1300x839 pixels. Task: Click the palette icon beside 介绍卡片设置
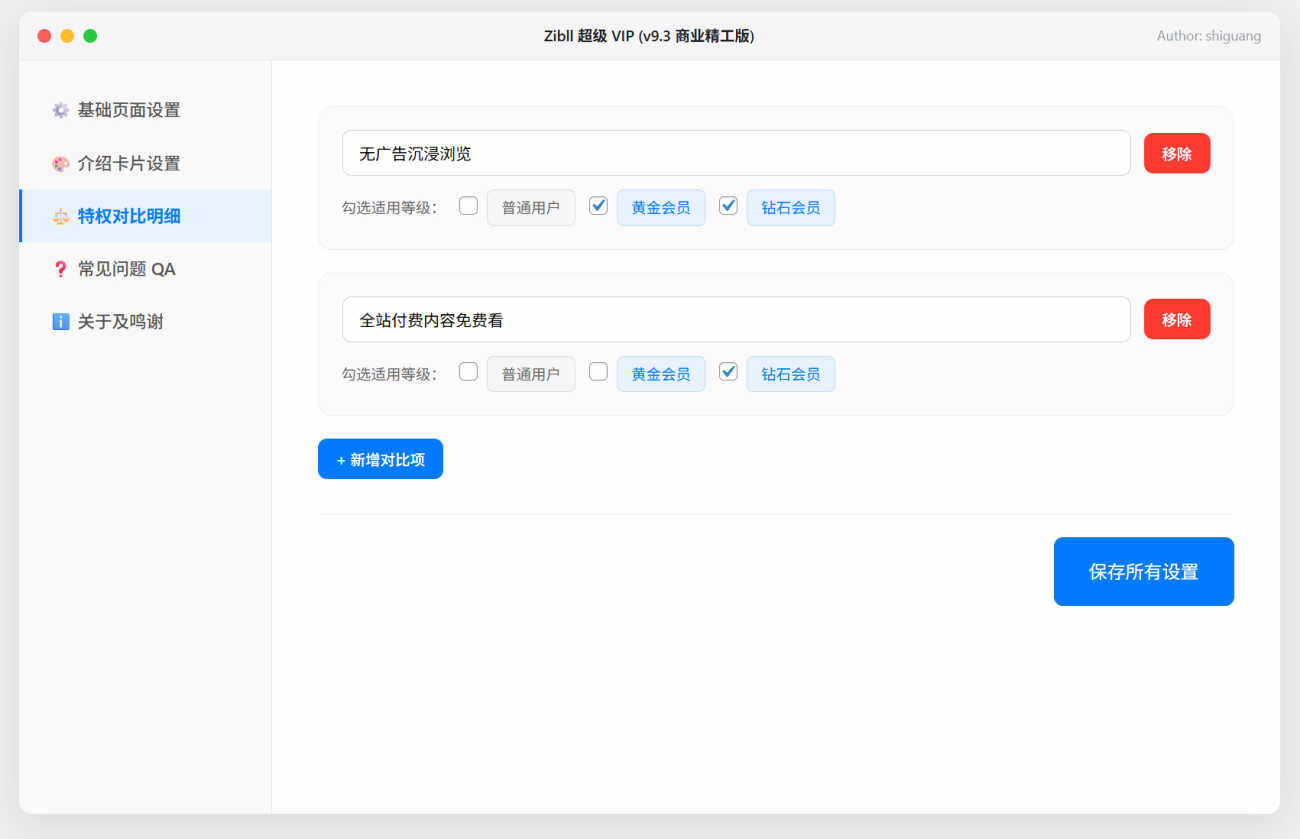click(60, 163)
